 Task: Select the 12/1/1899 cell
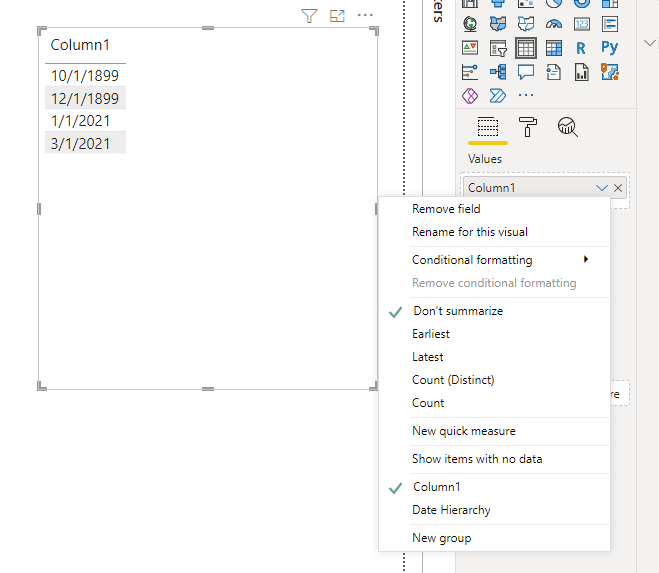(x=85, y=99)
